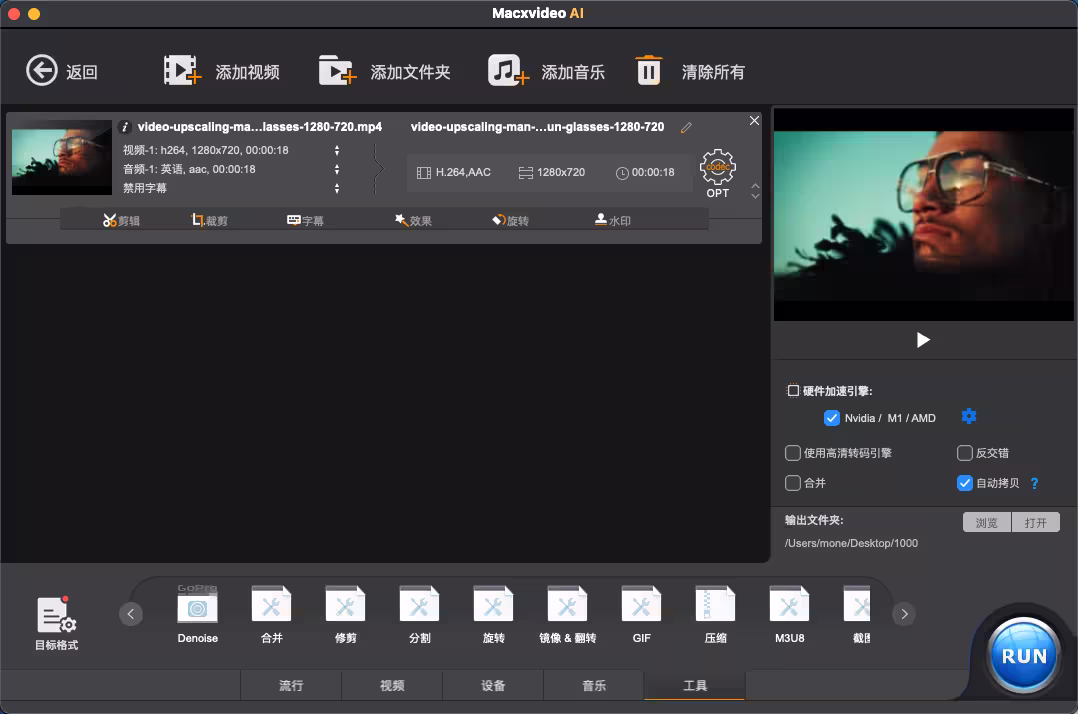Click the 1280x720 output resolution label

(x=551, y=172)
